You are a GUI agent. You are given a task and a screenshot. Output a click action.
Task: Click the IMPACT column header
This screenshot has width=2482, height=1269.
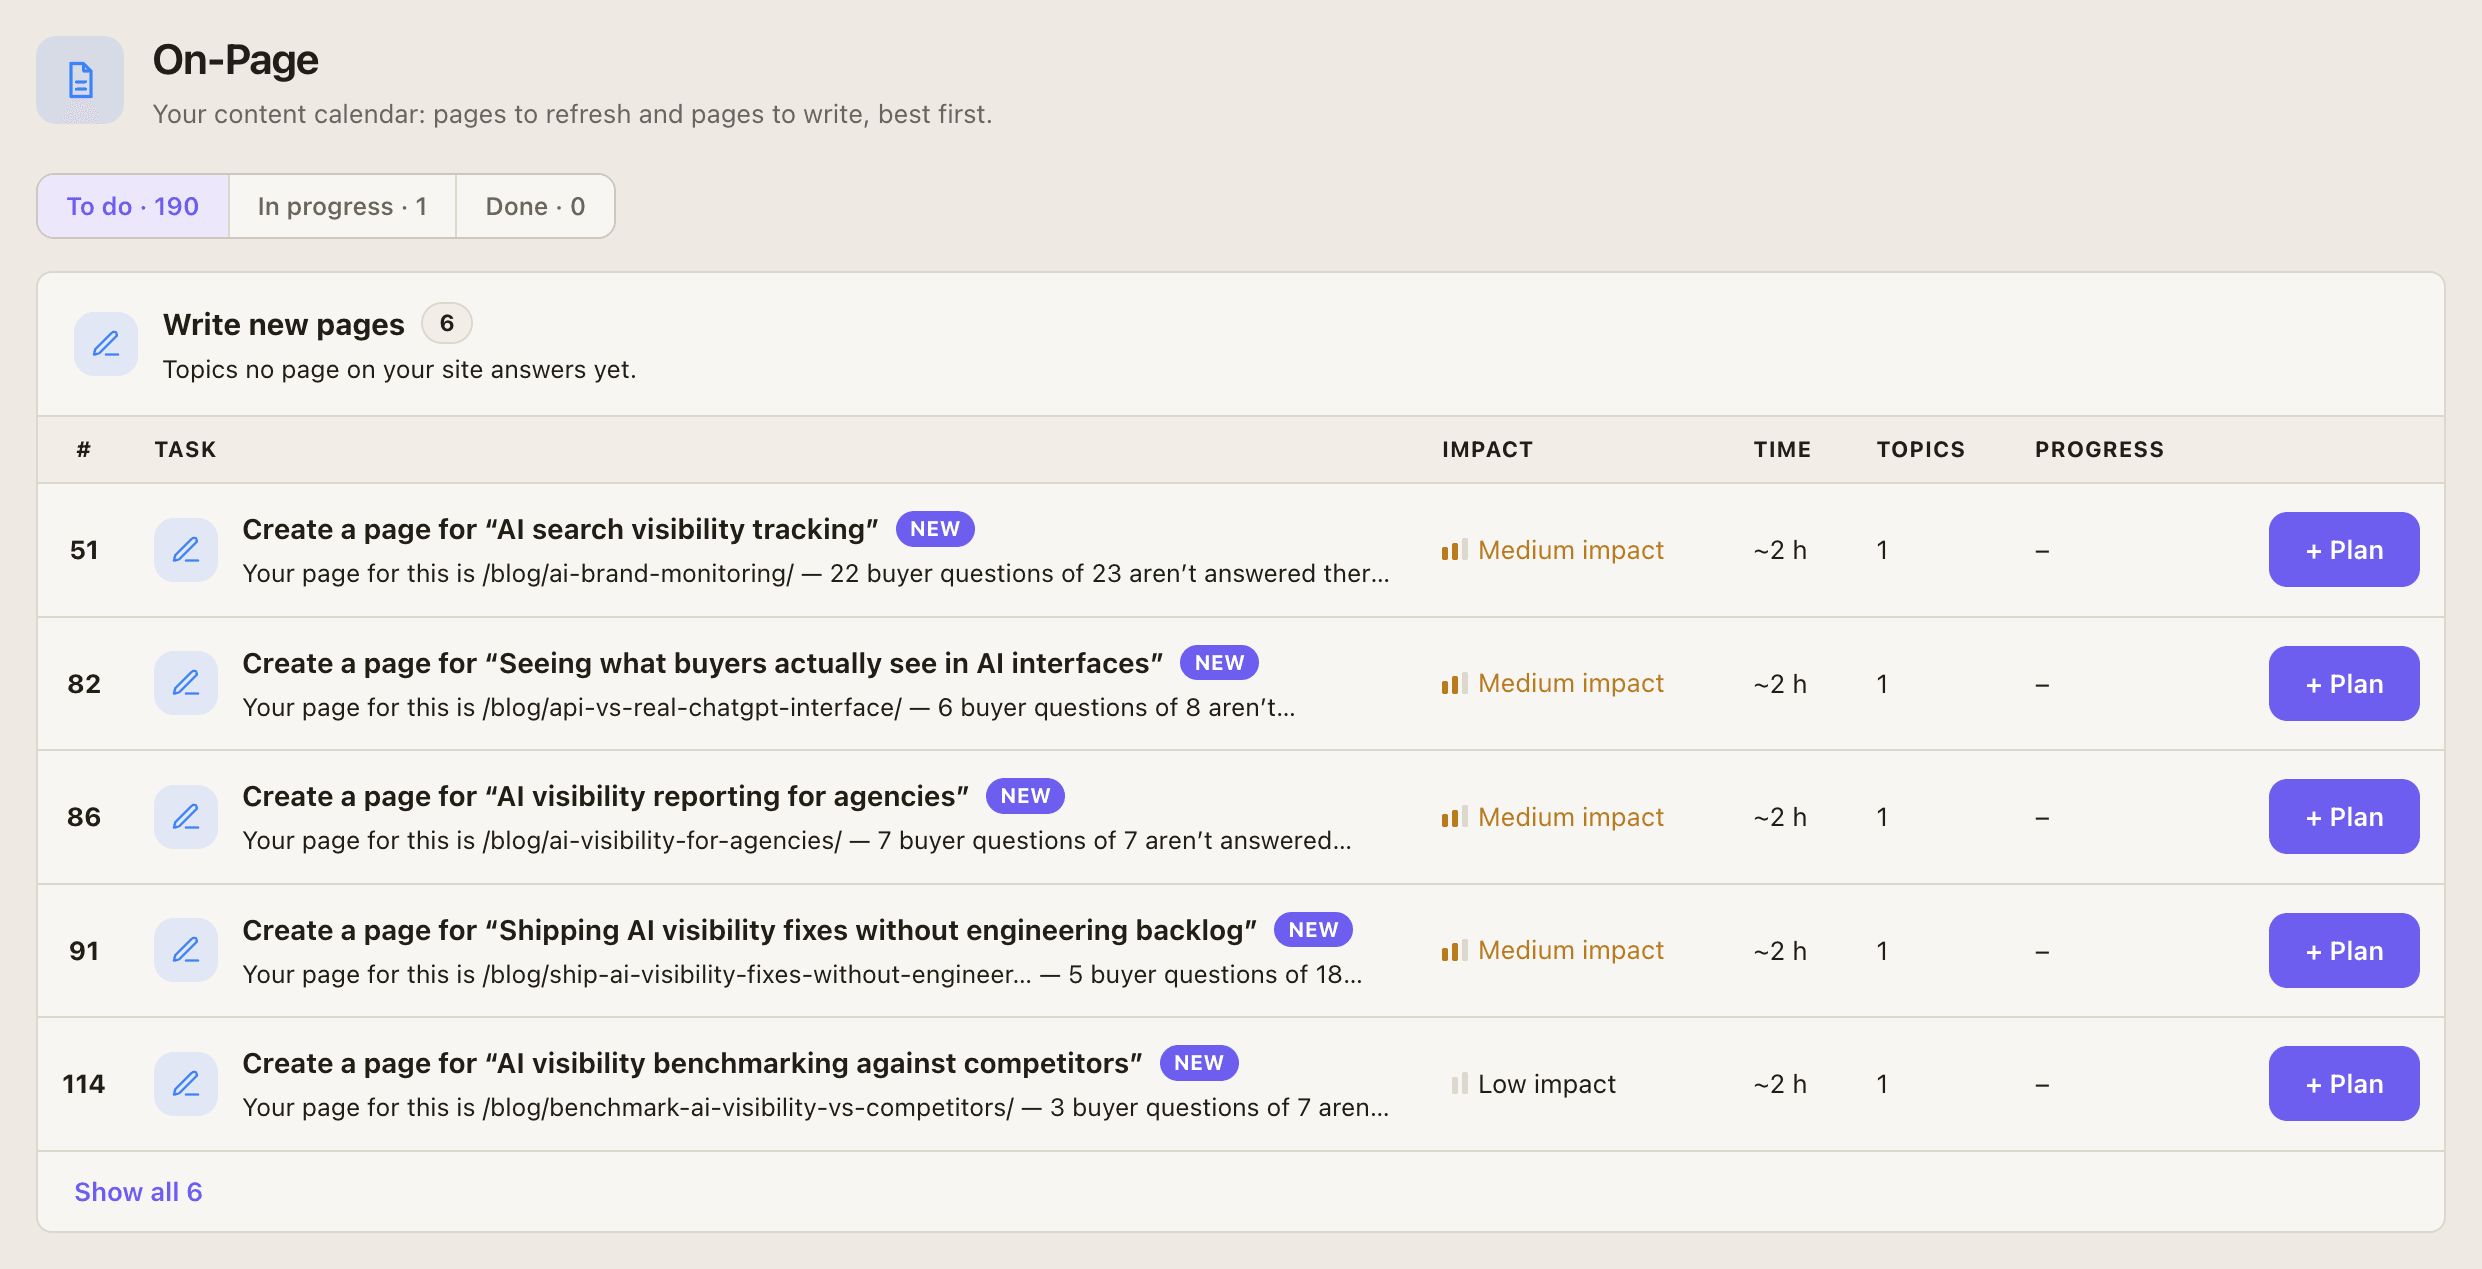click(x=1487, y=450)
